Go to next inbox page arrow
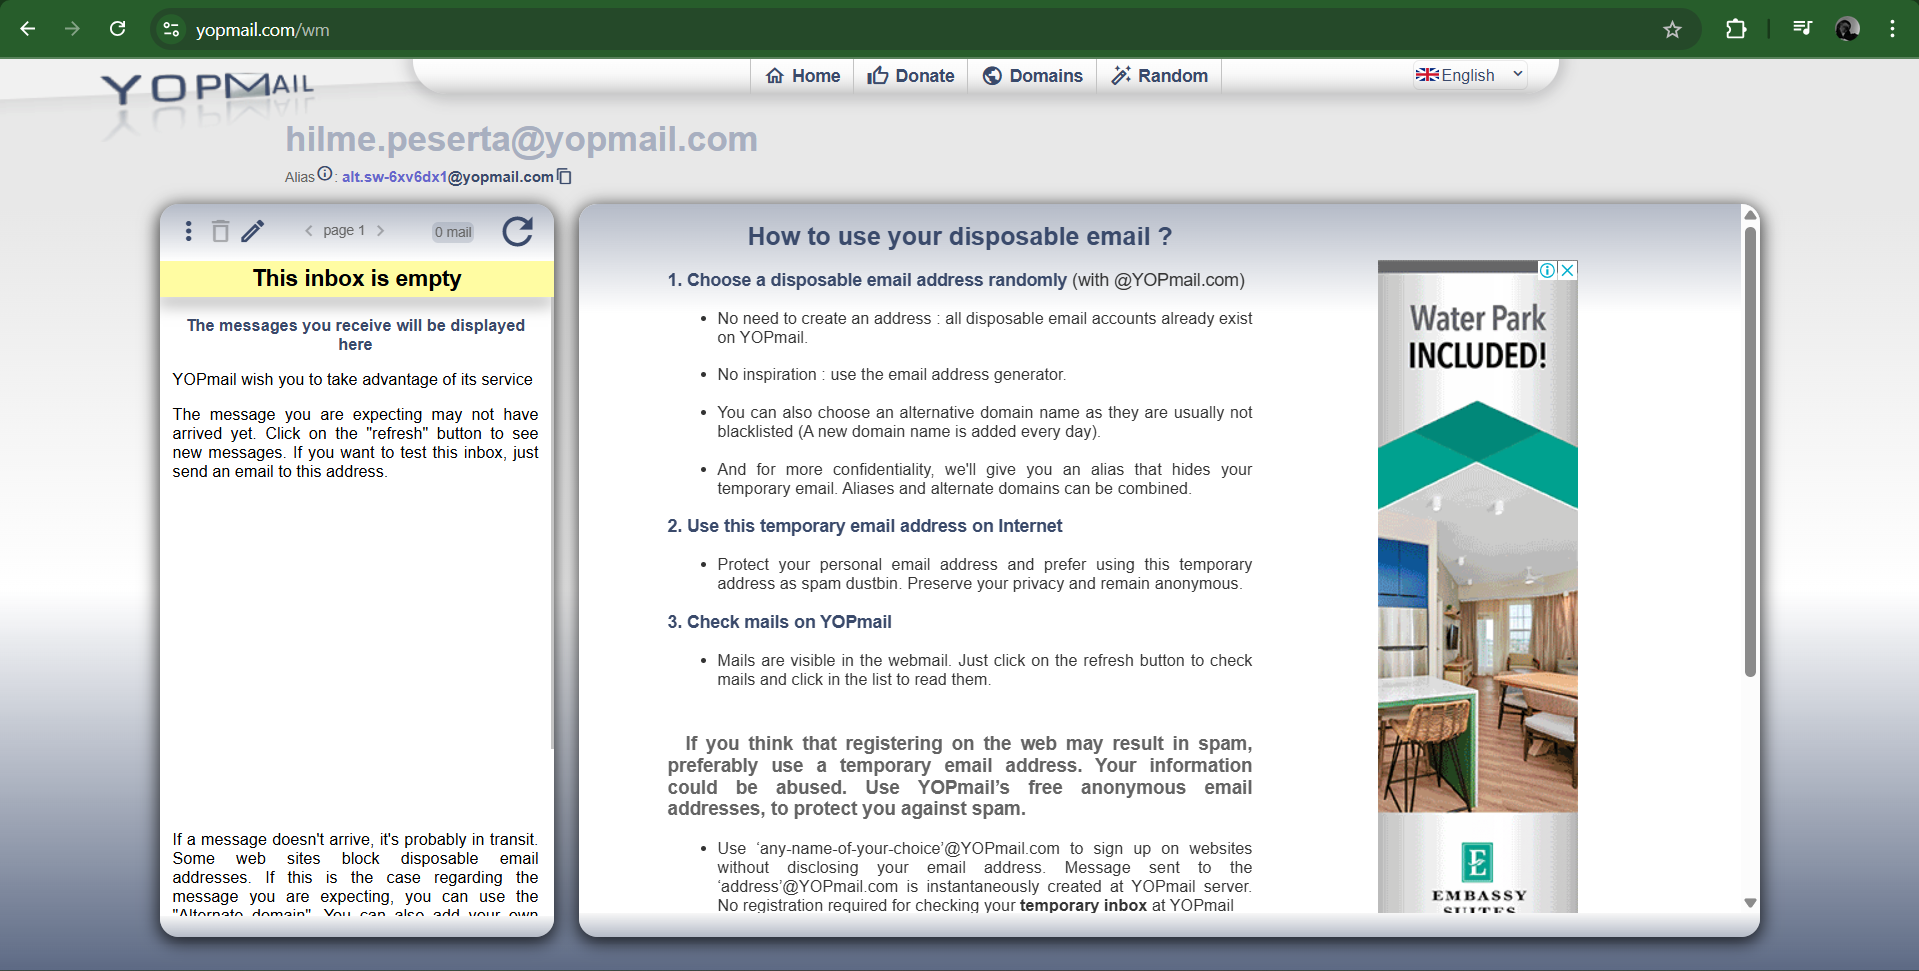The width and height of the screenshot is (1919, 971). [380, 231]
